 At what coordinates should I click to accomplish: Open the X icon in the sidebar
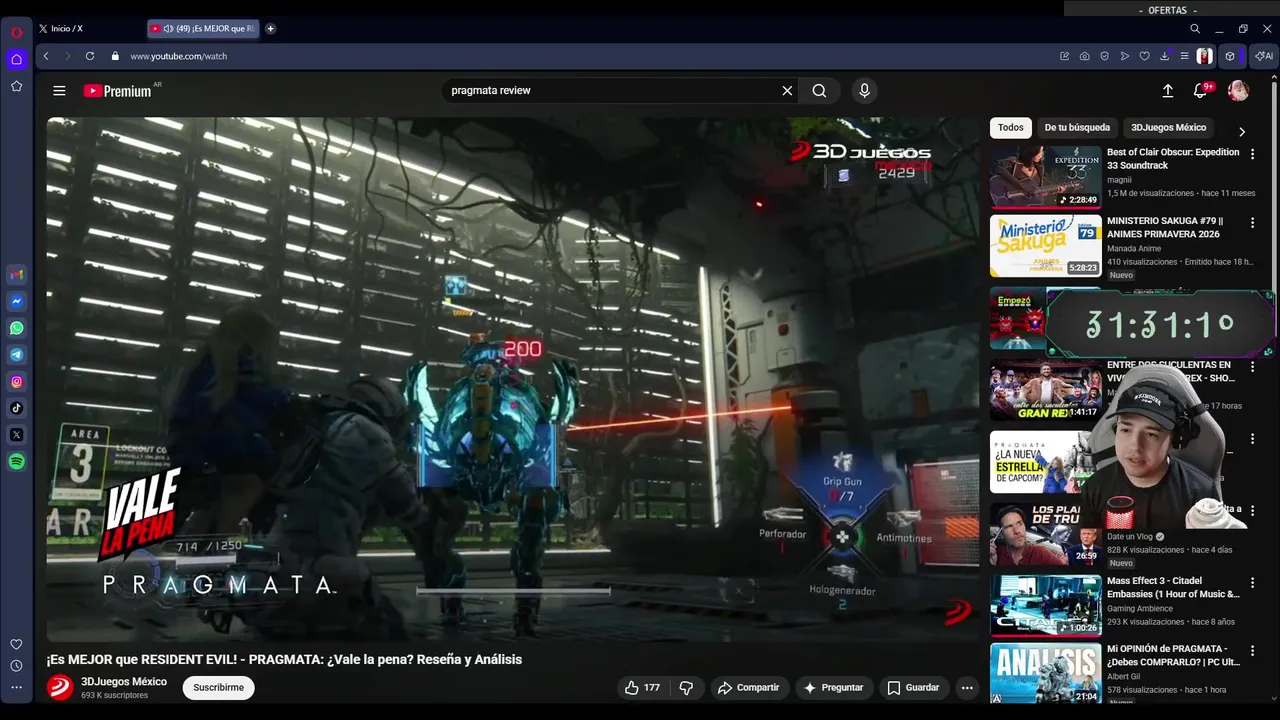[x=16, y=435]
